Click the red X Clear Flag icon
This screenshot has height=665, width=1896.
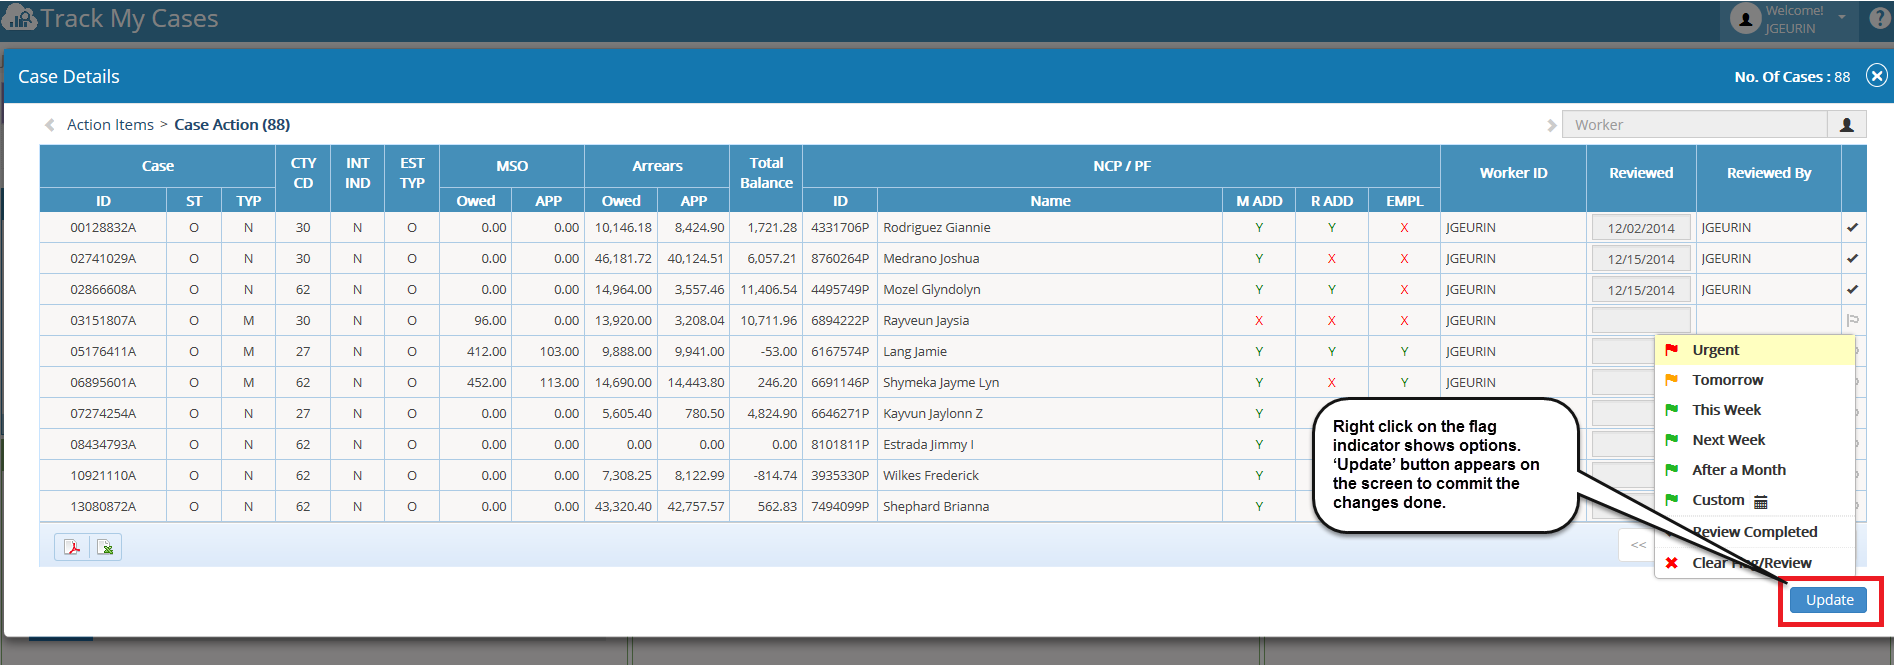[1671, 563]
